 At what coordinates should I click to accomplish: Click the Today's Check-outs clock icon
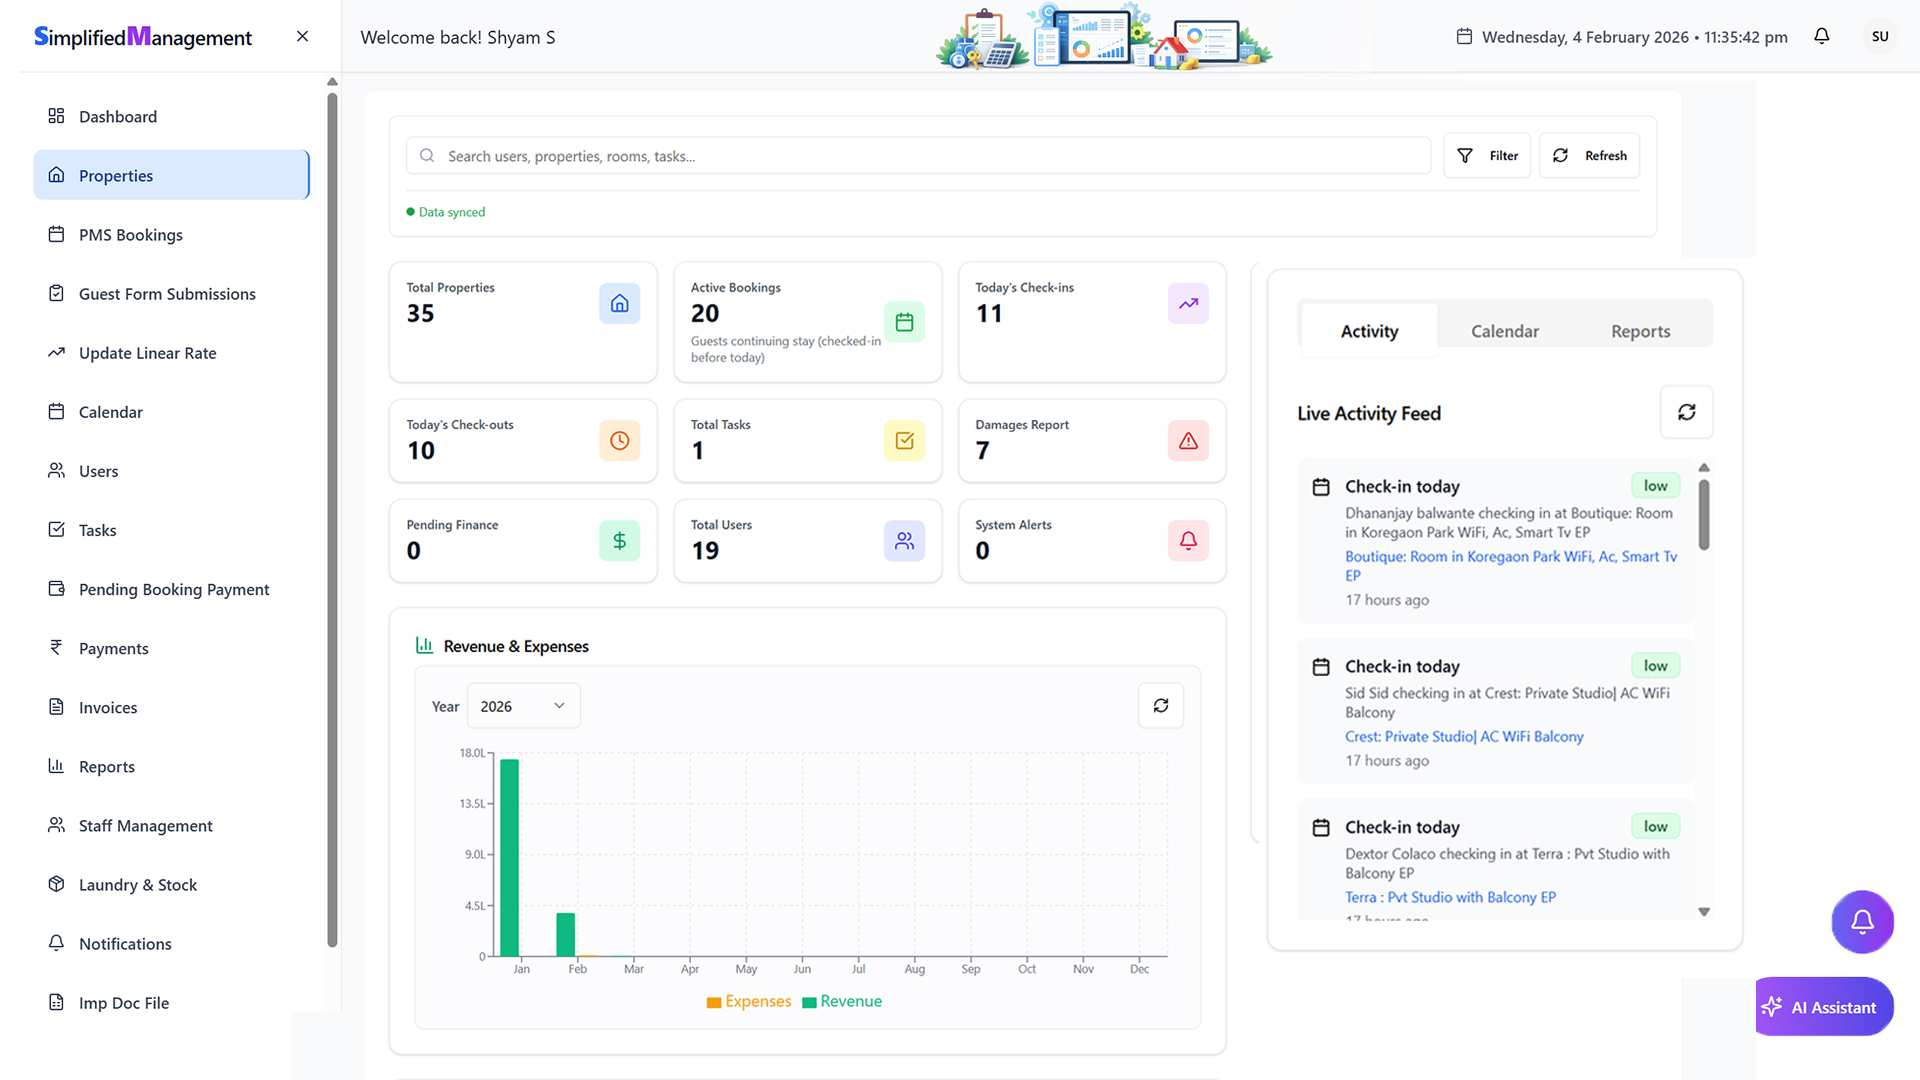[x=619, y=441]
